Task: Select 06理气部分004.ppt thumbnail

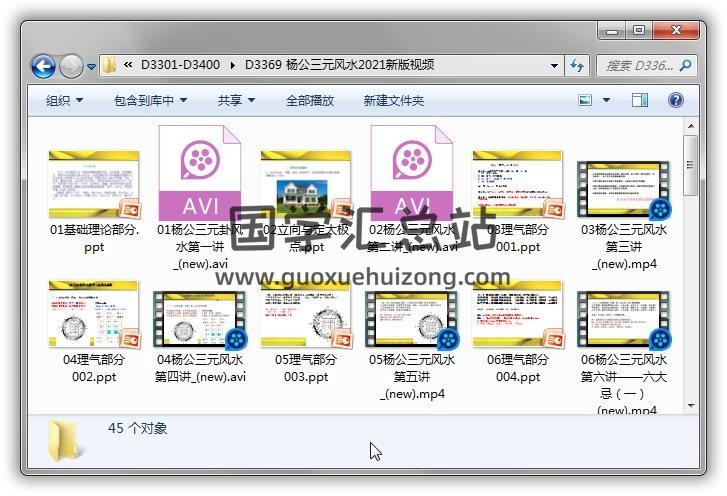Action: coord(517,314)
